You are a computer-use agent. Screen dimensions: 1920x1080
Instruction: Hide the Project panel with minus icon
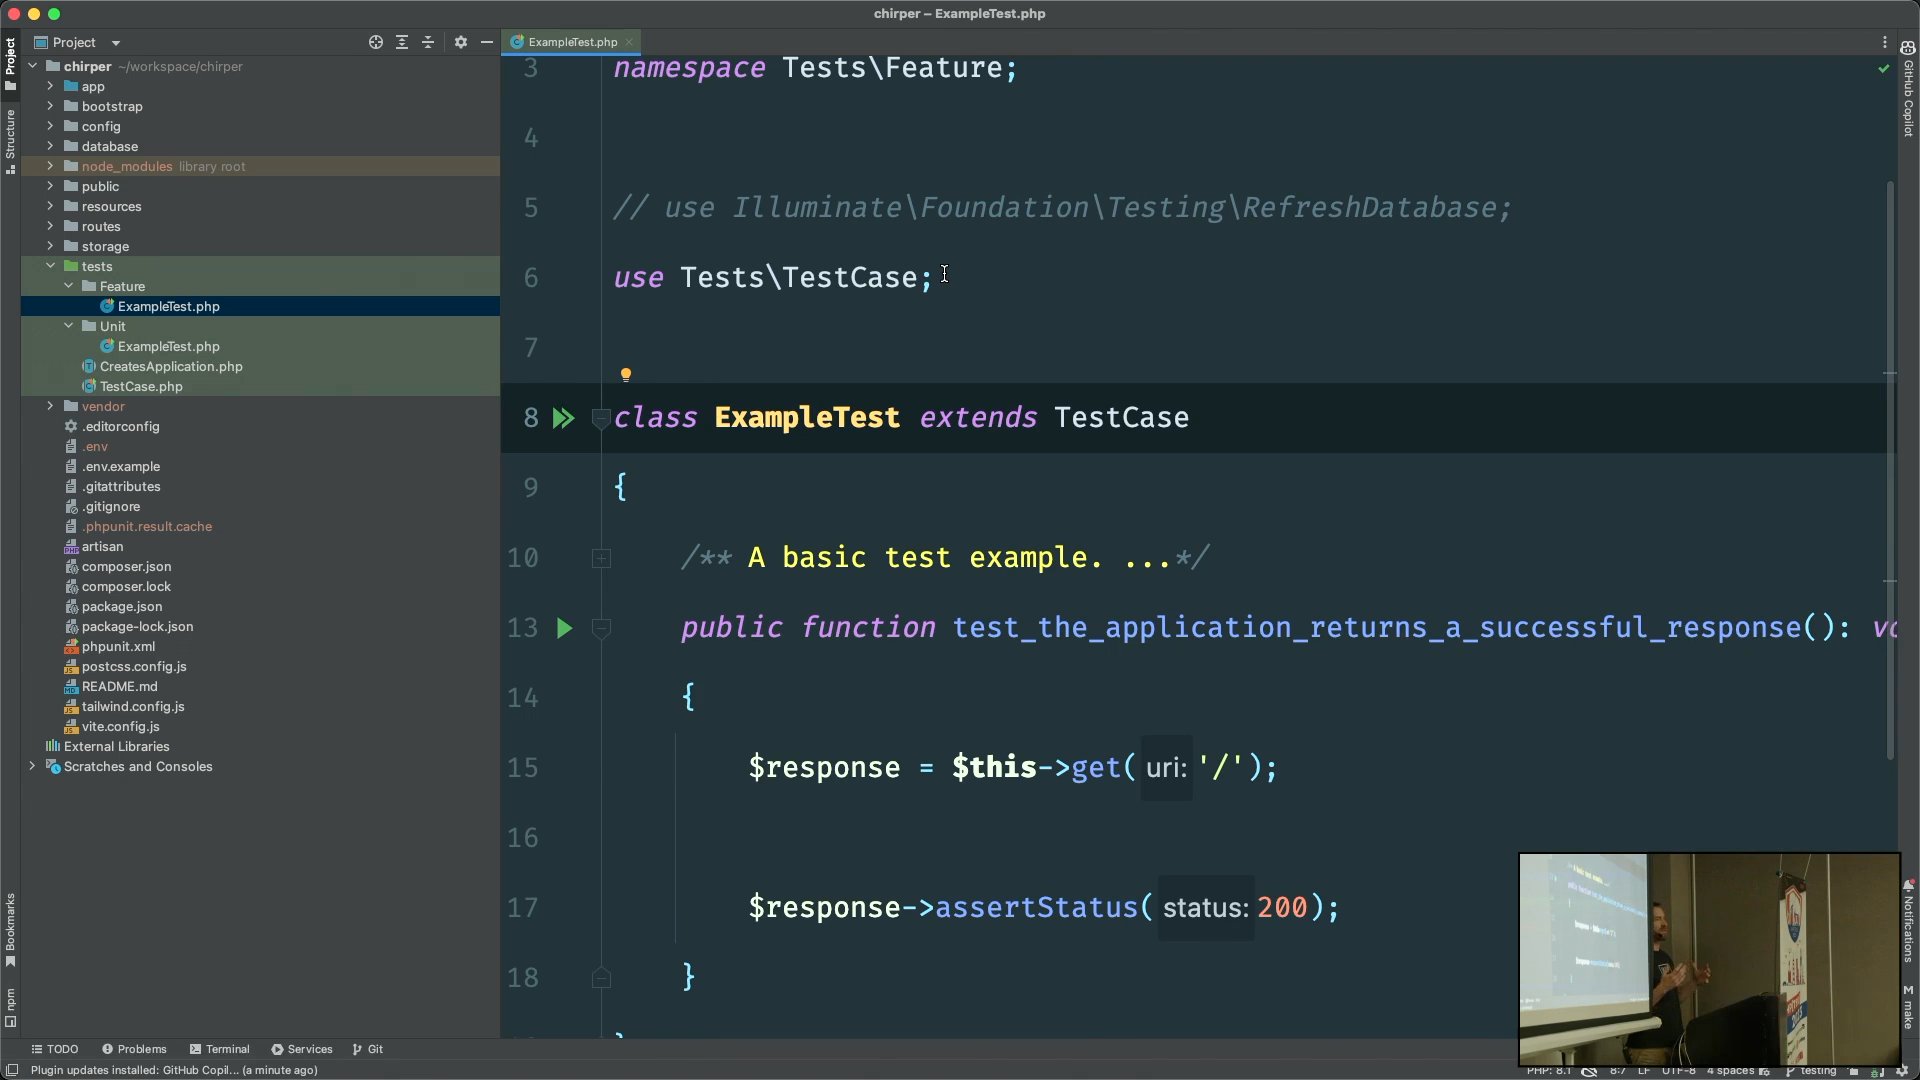click(x=487, y=42)
